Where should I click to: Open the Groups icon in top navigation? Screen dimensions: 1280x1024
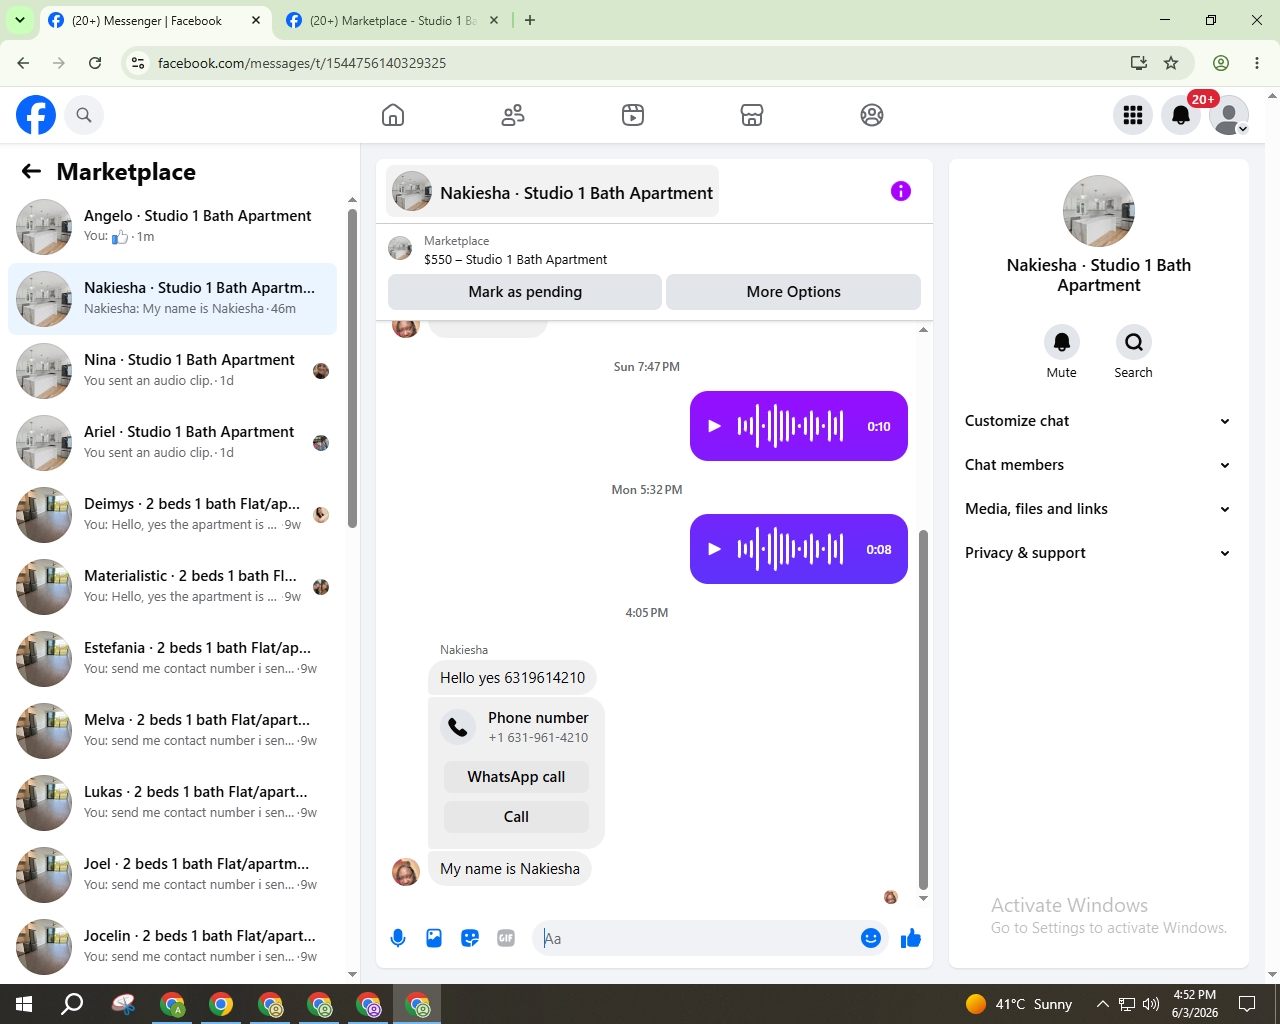[x=872, y=115]
